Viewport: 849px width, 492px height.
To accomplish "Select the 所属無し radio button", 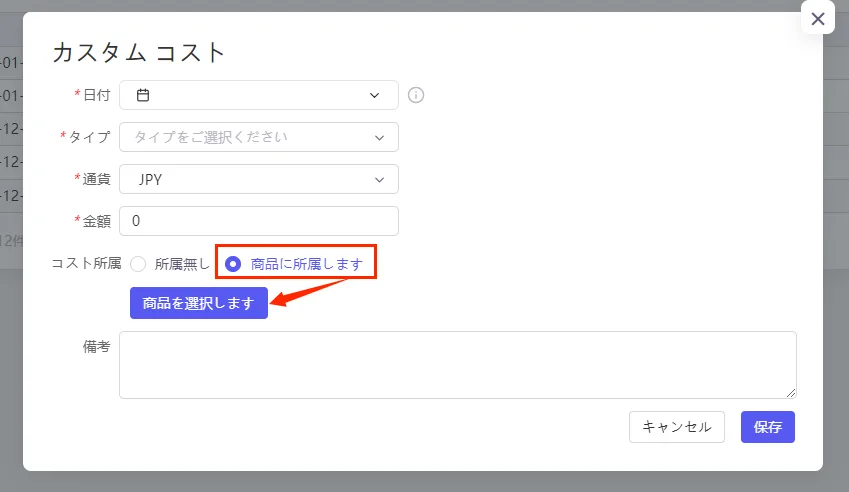I will click(x=138, y=264).
